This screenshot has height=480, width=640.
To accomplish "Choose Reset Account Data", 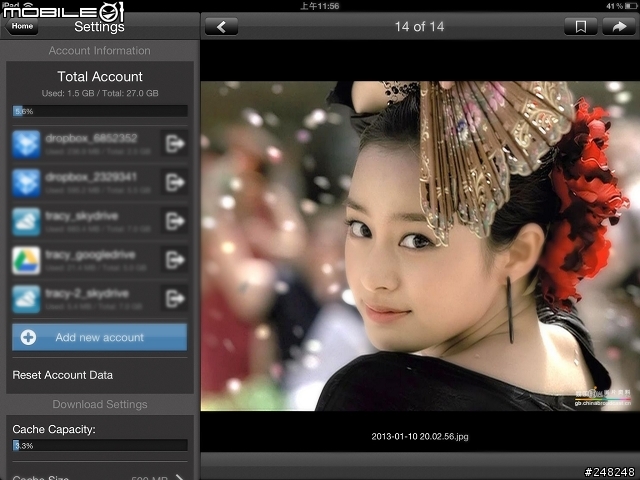I will (x=62, y=375).
